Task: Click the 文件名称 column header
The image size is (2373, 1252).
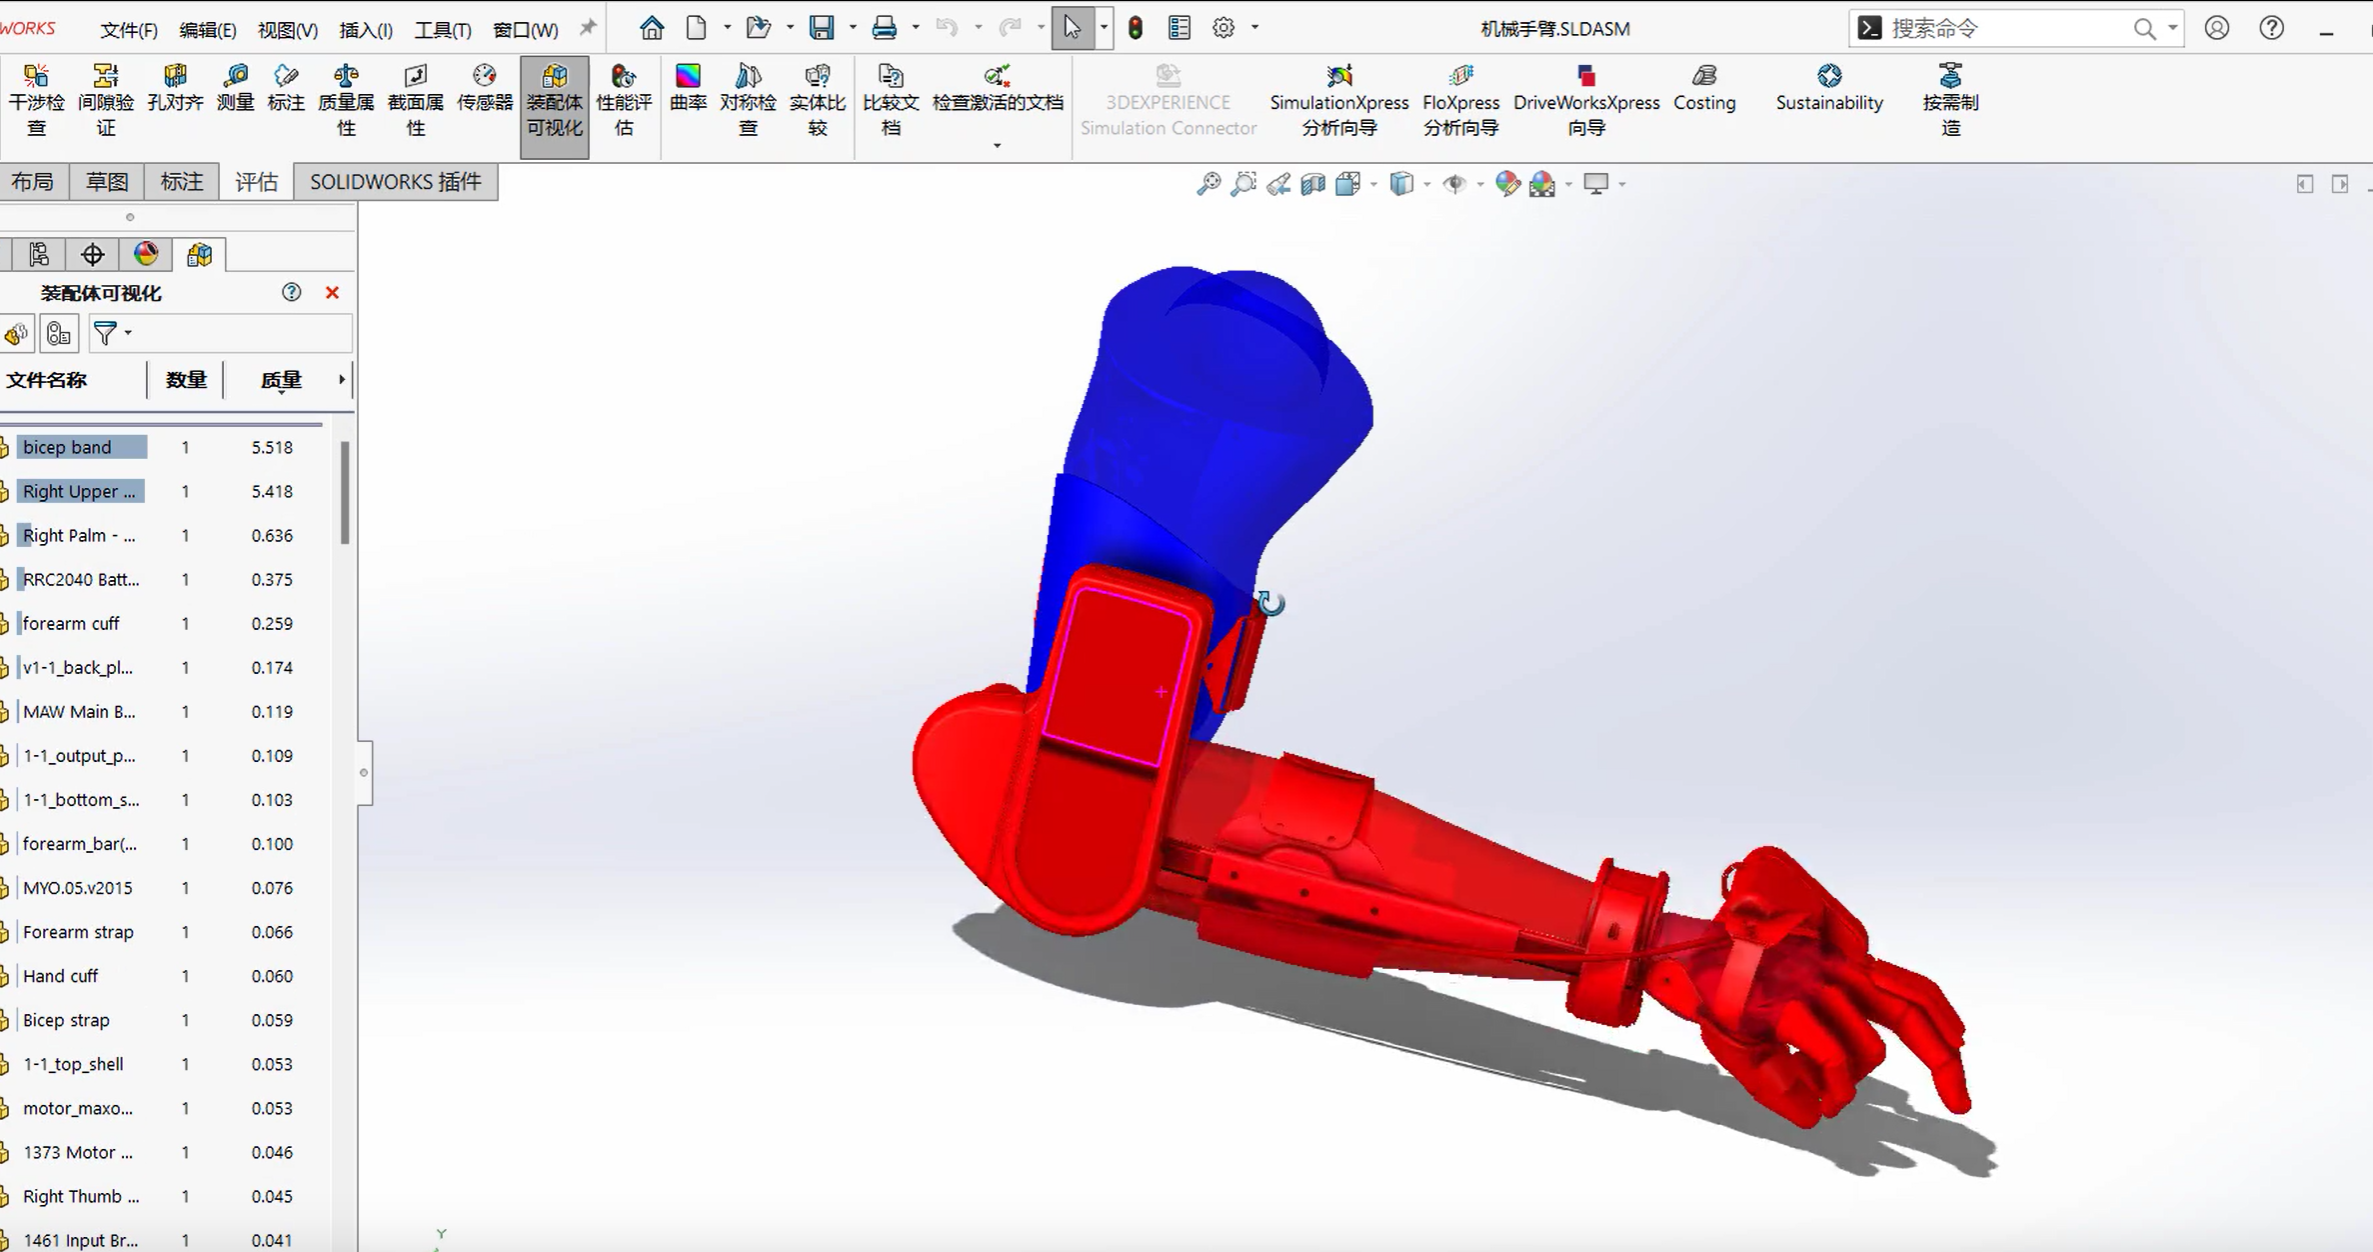Action: [x=47, y=380]
